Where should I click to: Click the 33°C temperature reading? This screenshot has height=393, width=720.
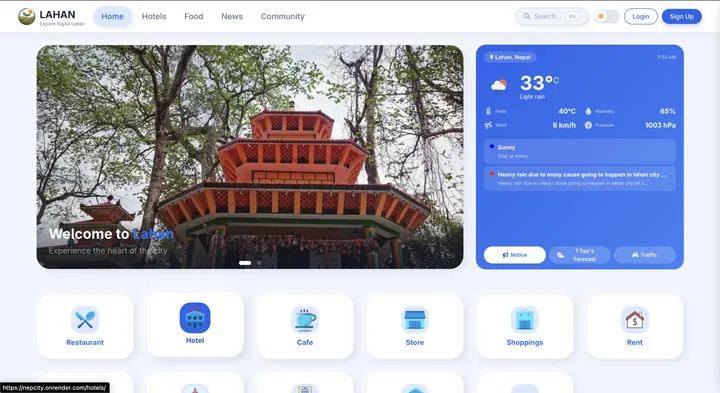539,83
